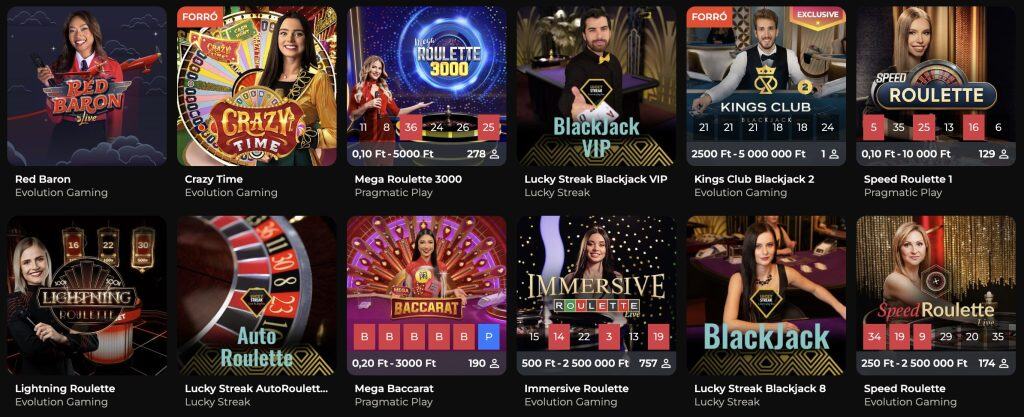Launch the Crazy Time game tile

257,86
